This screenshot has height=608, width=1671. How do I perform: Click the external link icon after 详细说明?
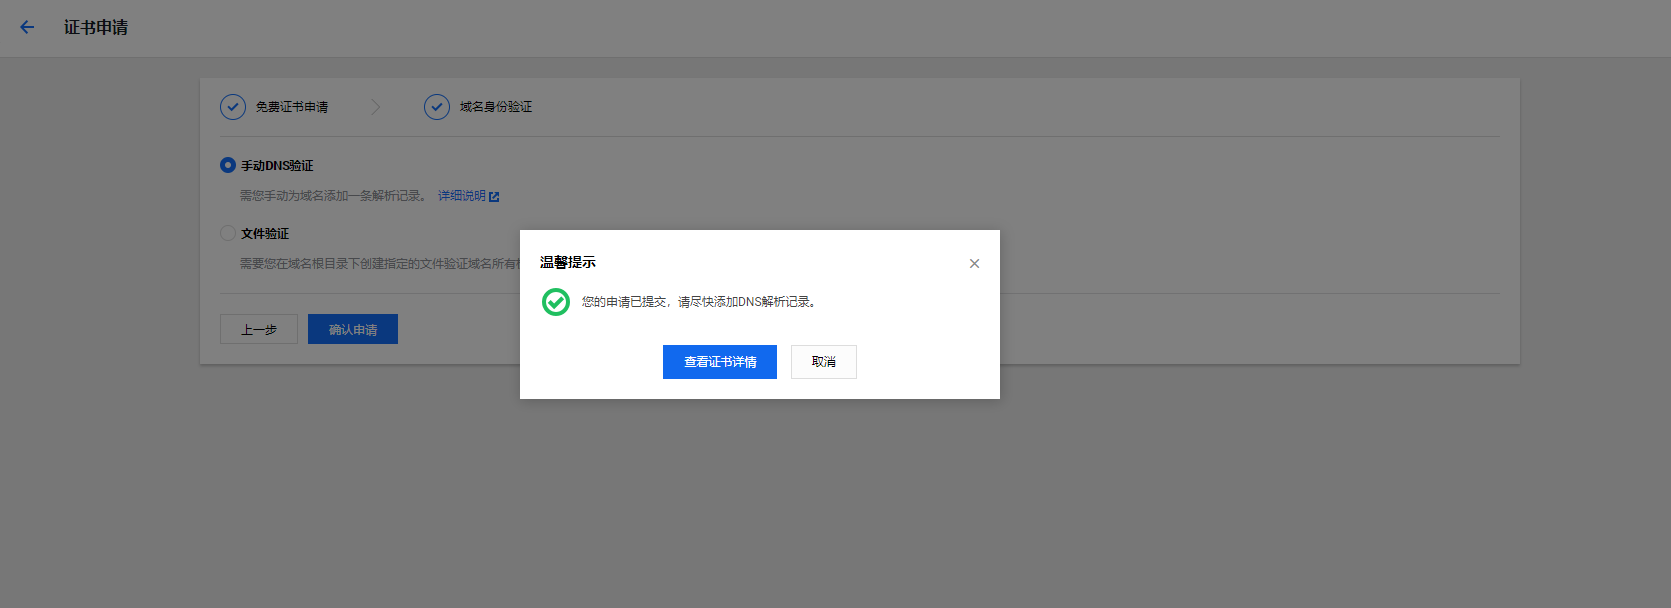pyautogui.click(x=494, y=197)
